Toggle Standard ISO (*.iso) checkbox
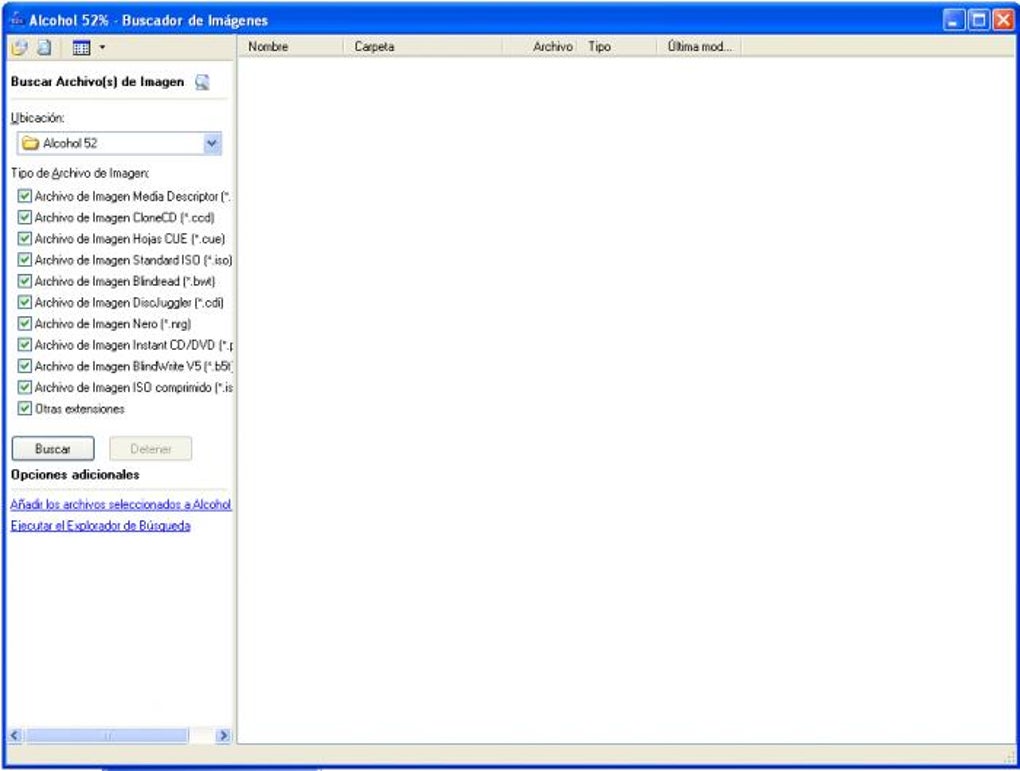Image resolution: width=1020 pixels, height=771 pixels. (x=25, y=260)
